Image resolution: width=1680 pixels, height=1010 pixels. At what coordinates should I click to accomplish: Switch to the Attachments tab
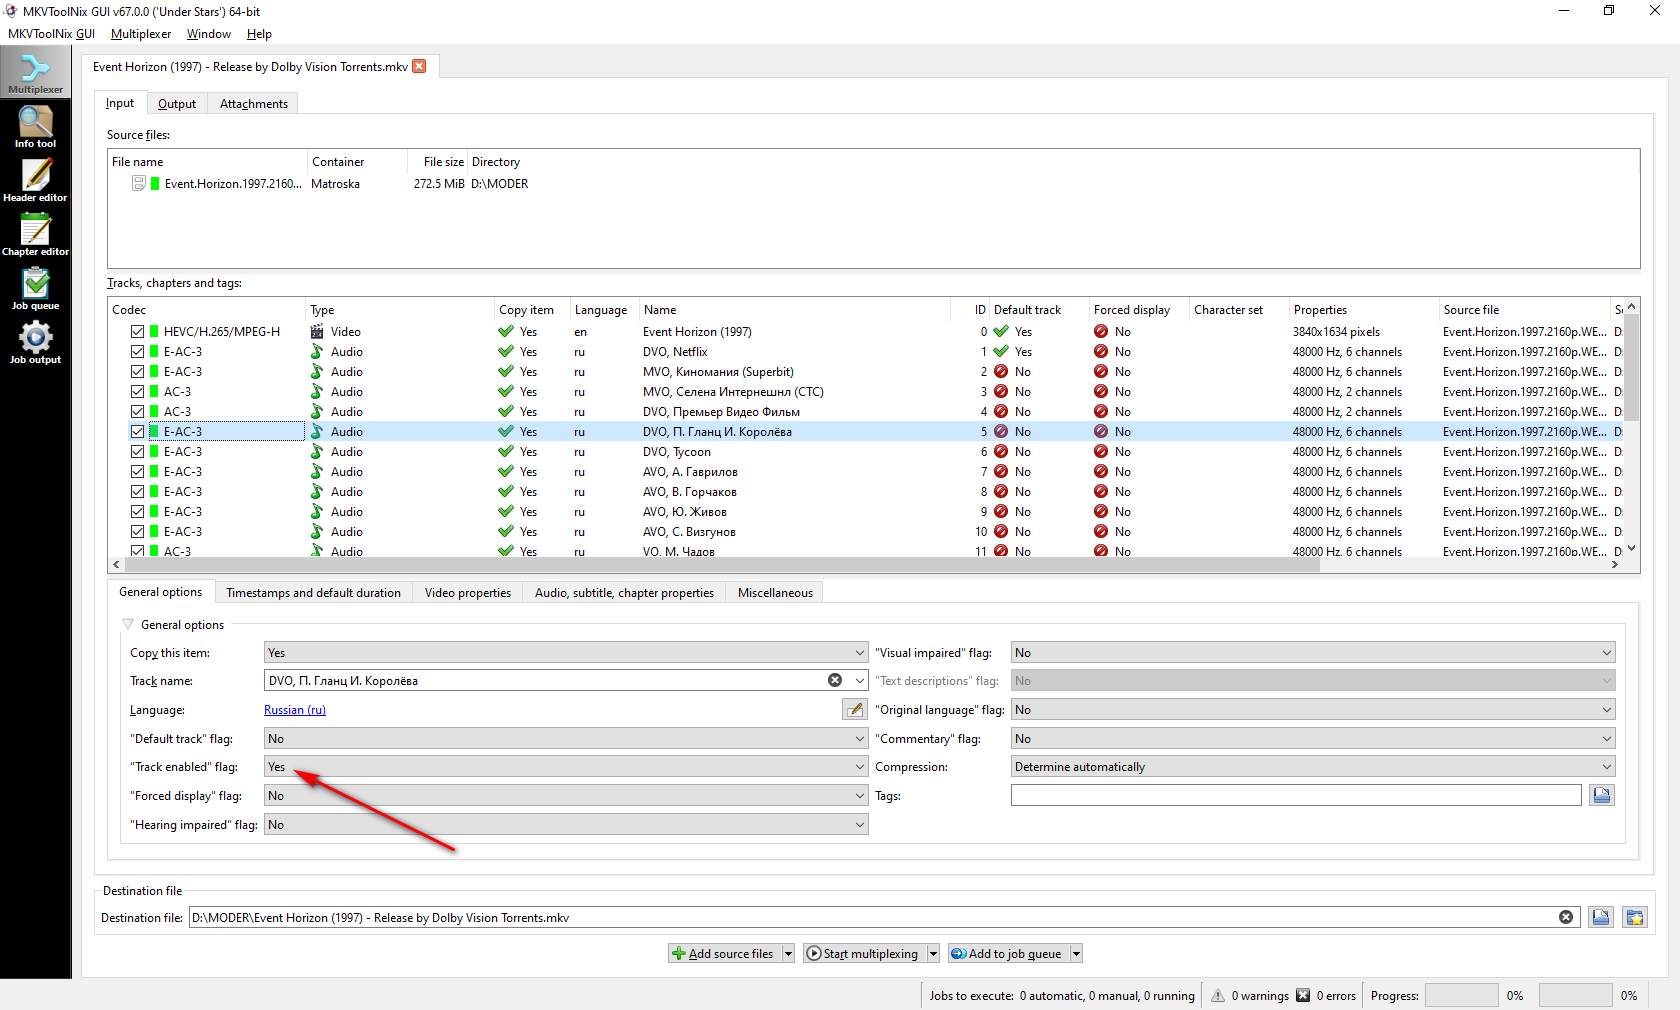(x=253, y=103)
